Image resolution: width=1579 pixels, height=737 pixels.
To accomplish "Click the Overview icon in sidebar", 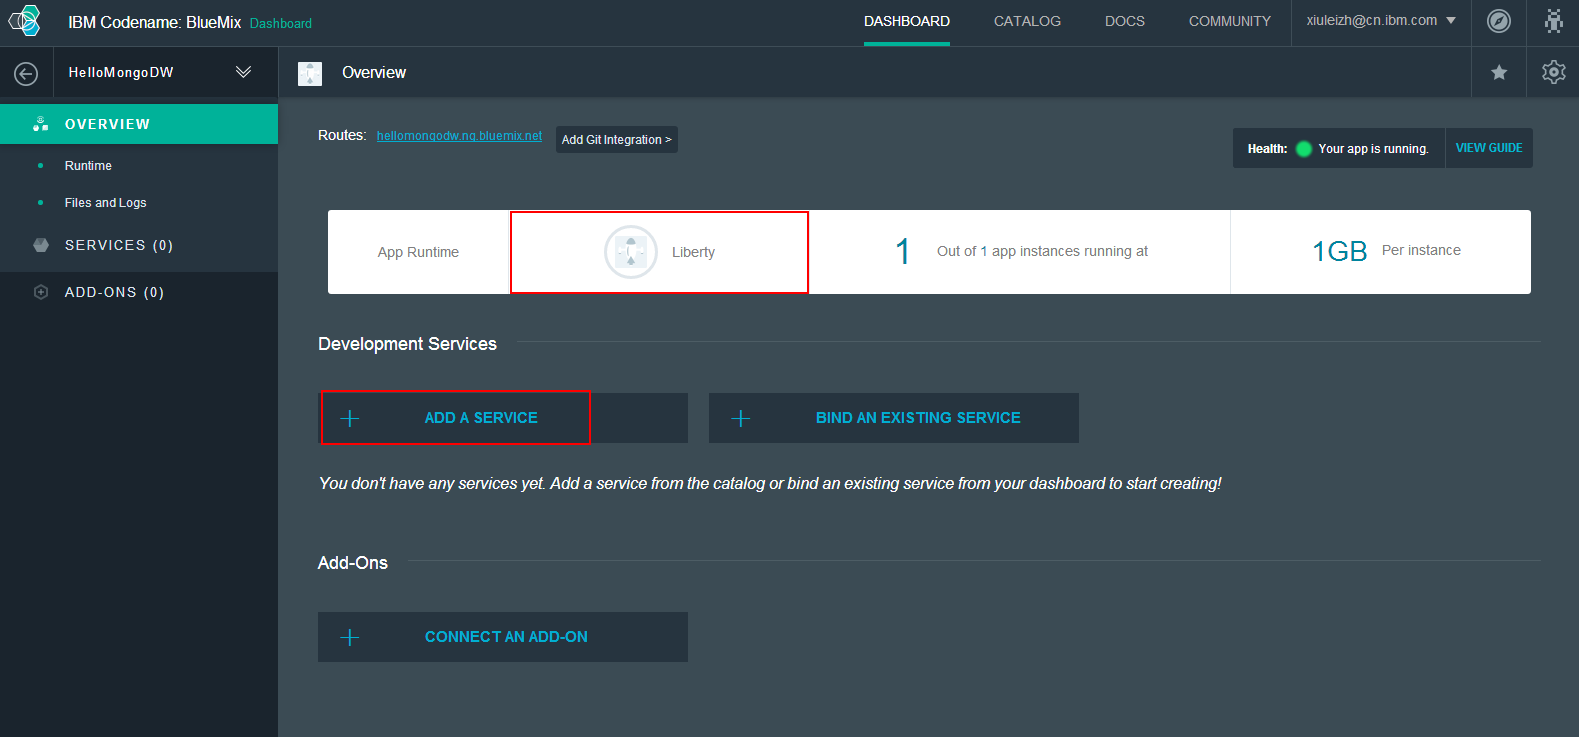I will tap(41, 124).
